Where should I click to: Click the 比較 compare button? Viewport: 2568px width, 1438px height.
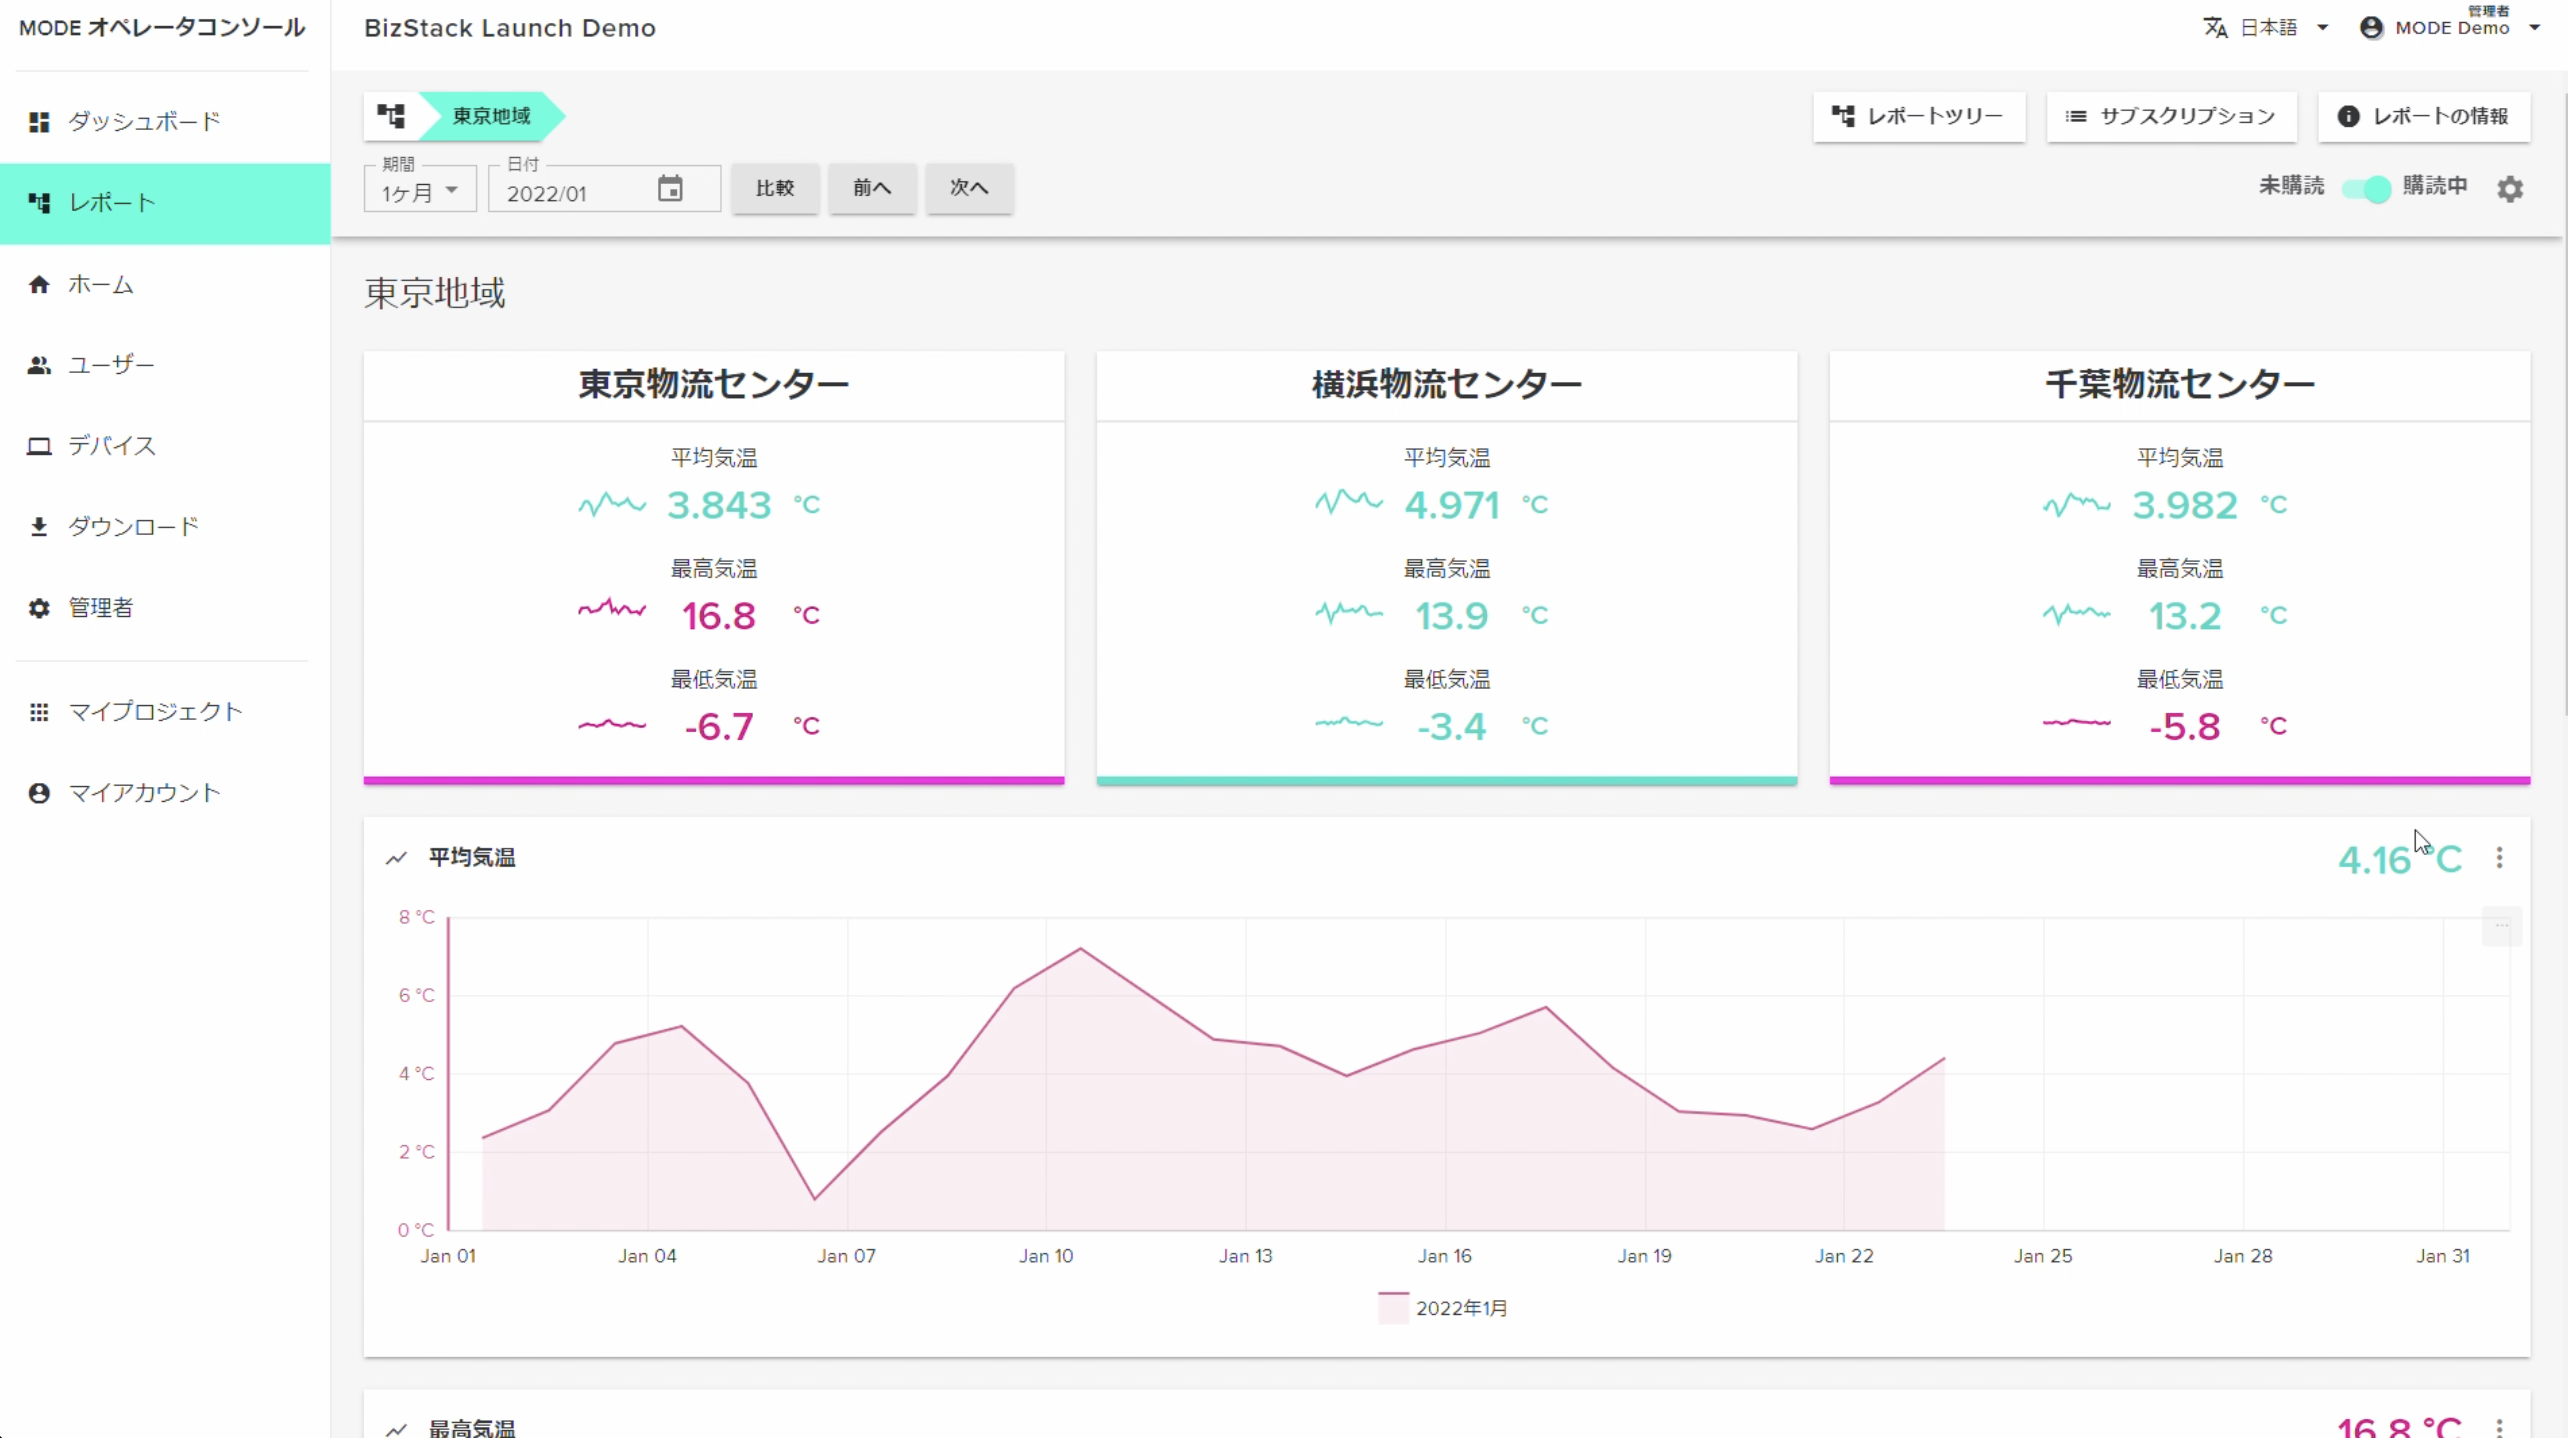775,188
